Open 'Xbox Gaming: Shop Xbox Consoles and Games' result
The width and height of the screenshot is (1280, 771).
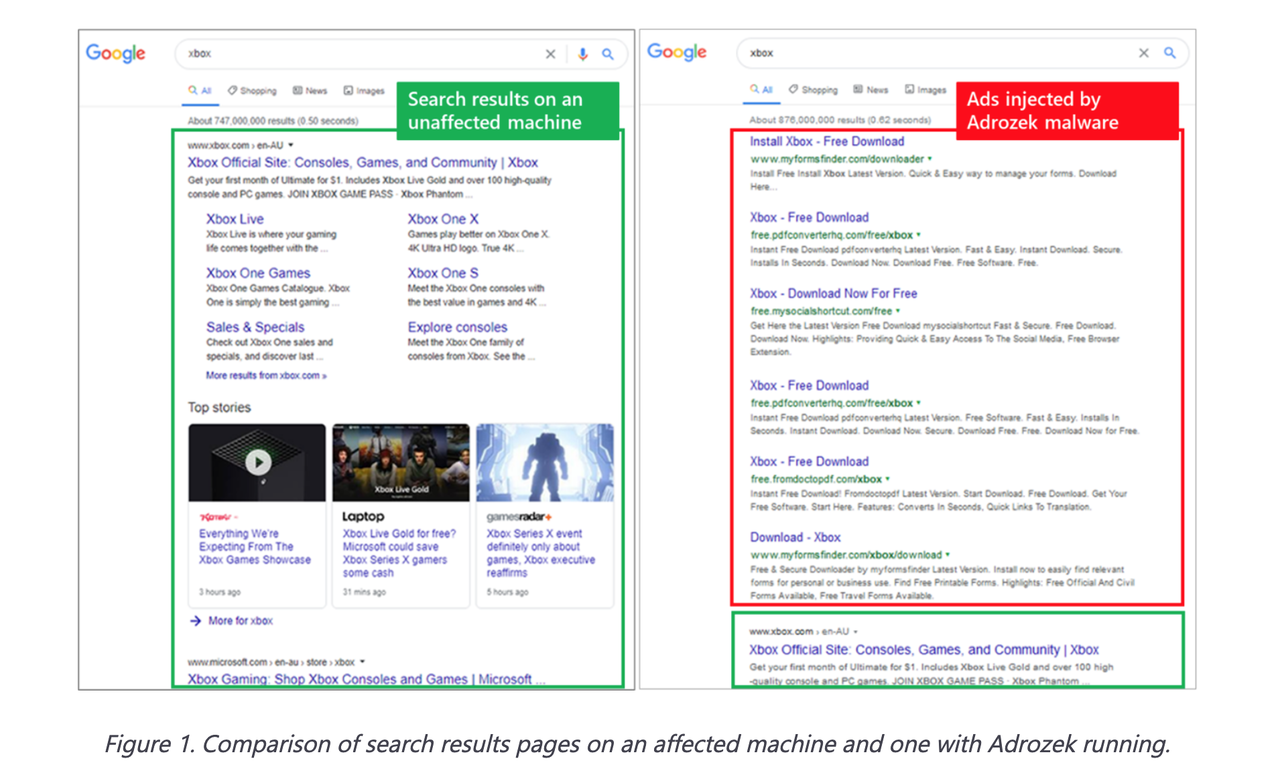(366, 680)
